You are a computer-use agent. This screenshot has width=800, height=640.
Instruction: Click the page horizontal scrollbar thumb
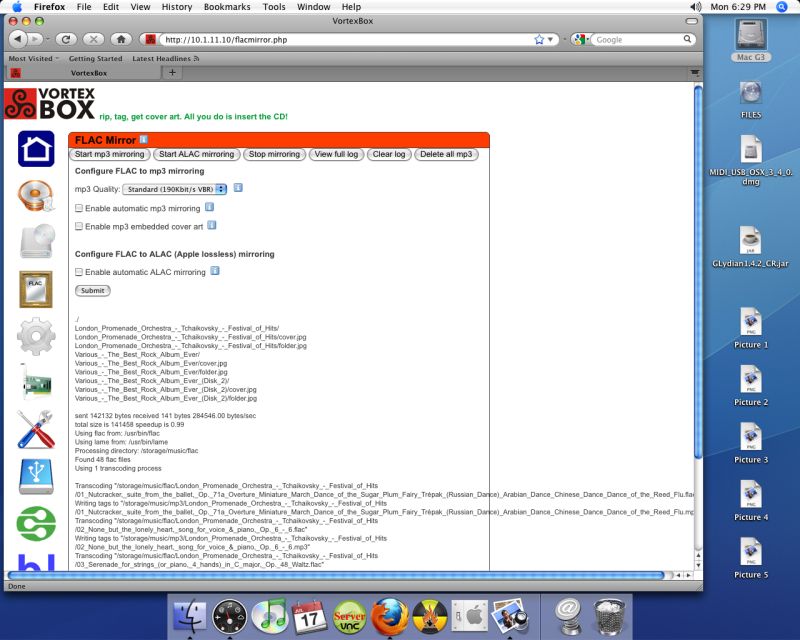[336, 575]
